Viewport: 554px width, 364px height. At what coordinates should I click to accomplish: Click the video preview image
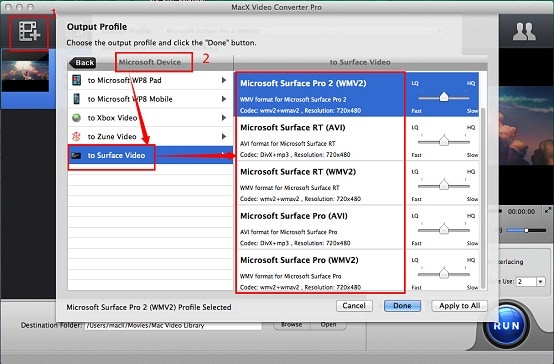526,125
